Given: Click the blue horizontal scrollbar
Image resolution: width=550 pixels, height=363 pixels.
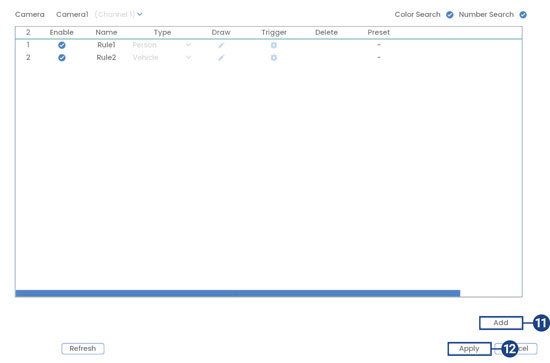Looking at the screenshot, I should click(x=237, y=293).
